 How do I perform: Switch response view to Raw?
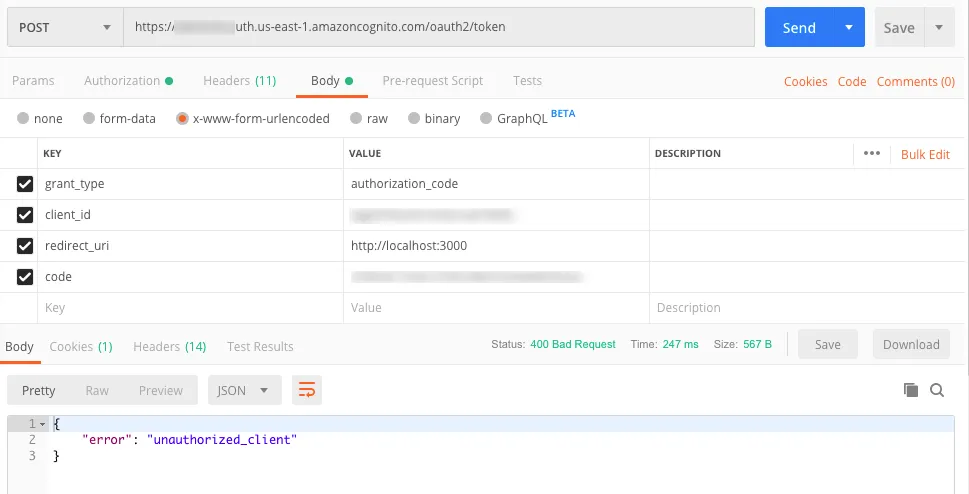pyautogui.click(x=97, y=390)
